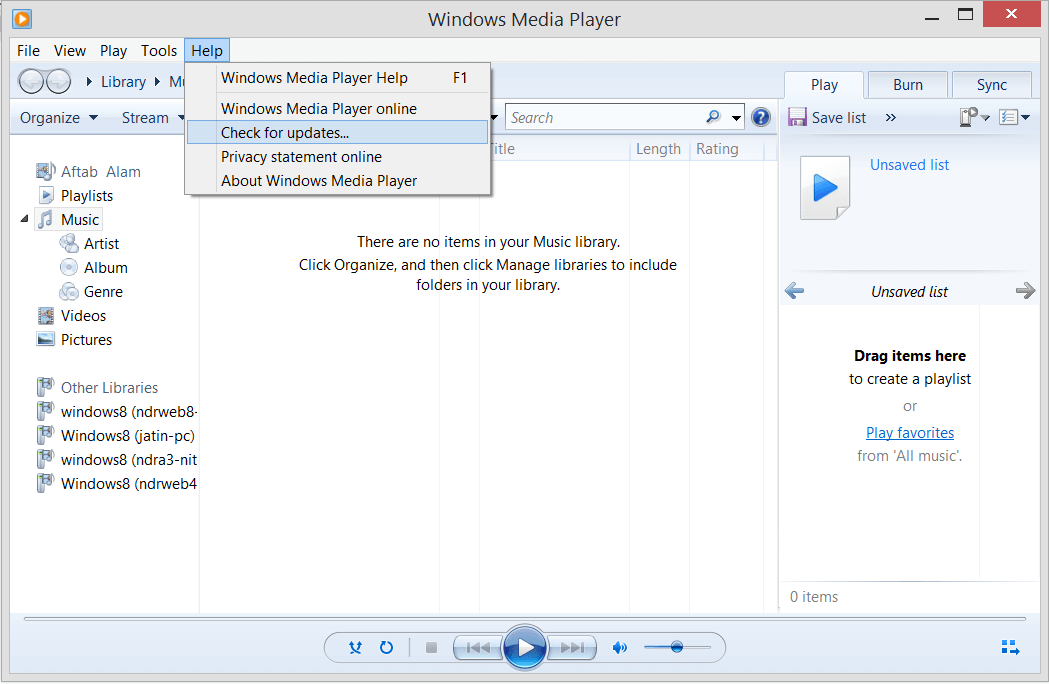Click the Unsaved list title link
The image size is (1049, 684).
[909, 165]
